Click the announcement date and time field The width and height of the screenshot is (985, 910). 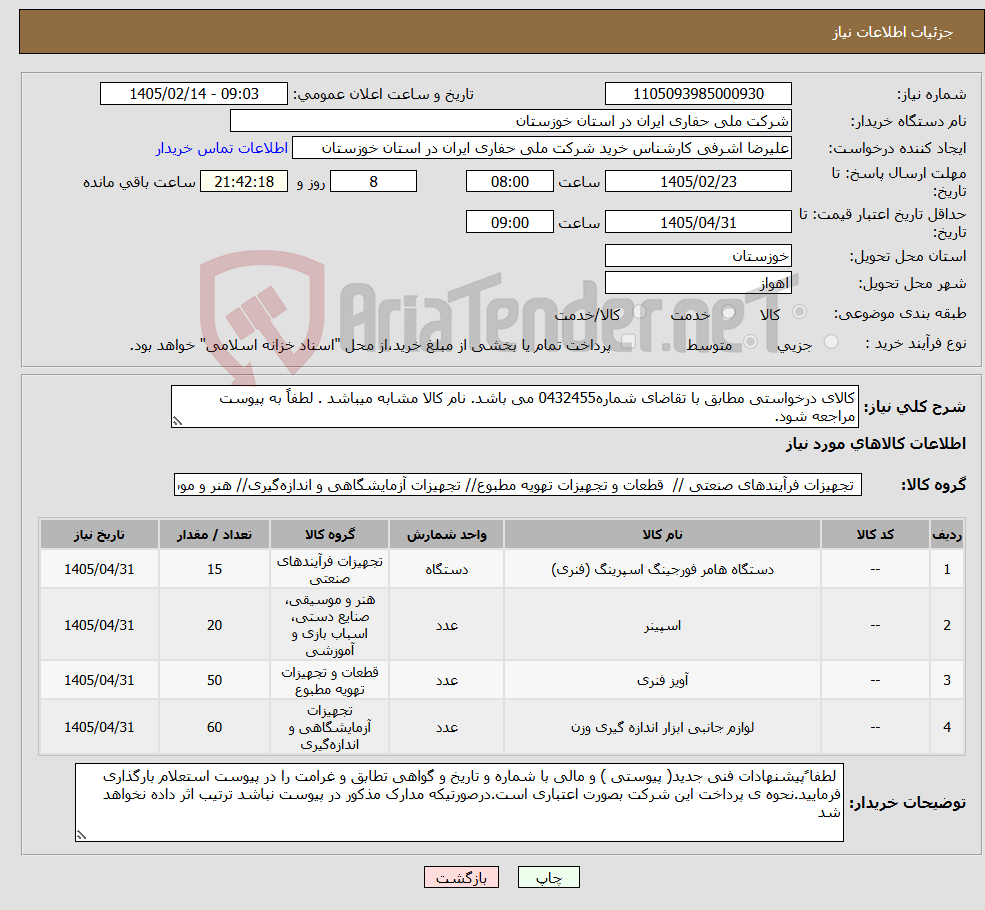pos(193,94)
